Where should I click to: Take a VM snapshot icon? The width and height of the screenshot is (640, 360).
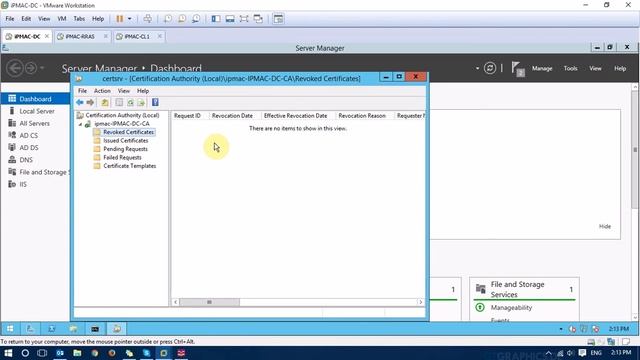[x=168, y=19]
